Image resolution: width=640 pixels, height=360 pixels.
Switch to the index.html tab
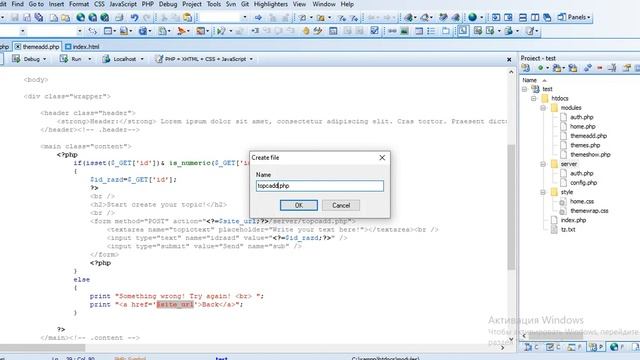click(82, 47)
